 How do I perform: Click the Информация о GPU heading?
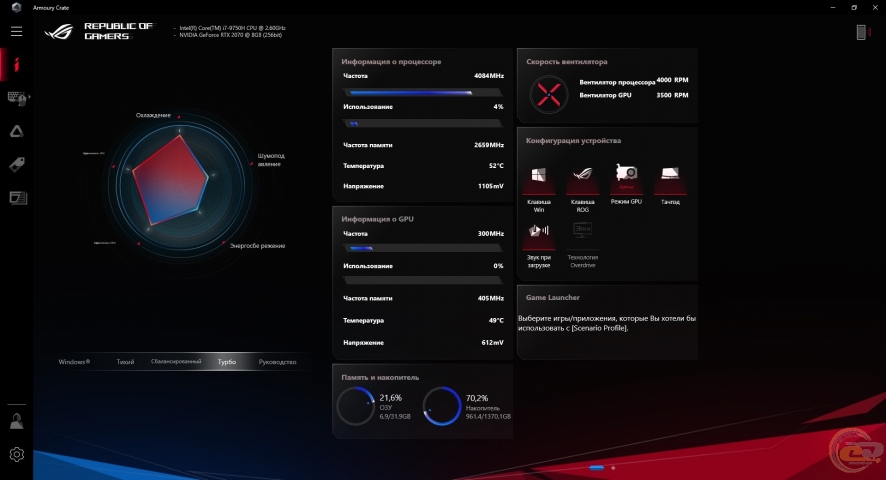click(x=377, y=219)
